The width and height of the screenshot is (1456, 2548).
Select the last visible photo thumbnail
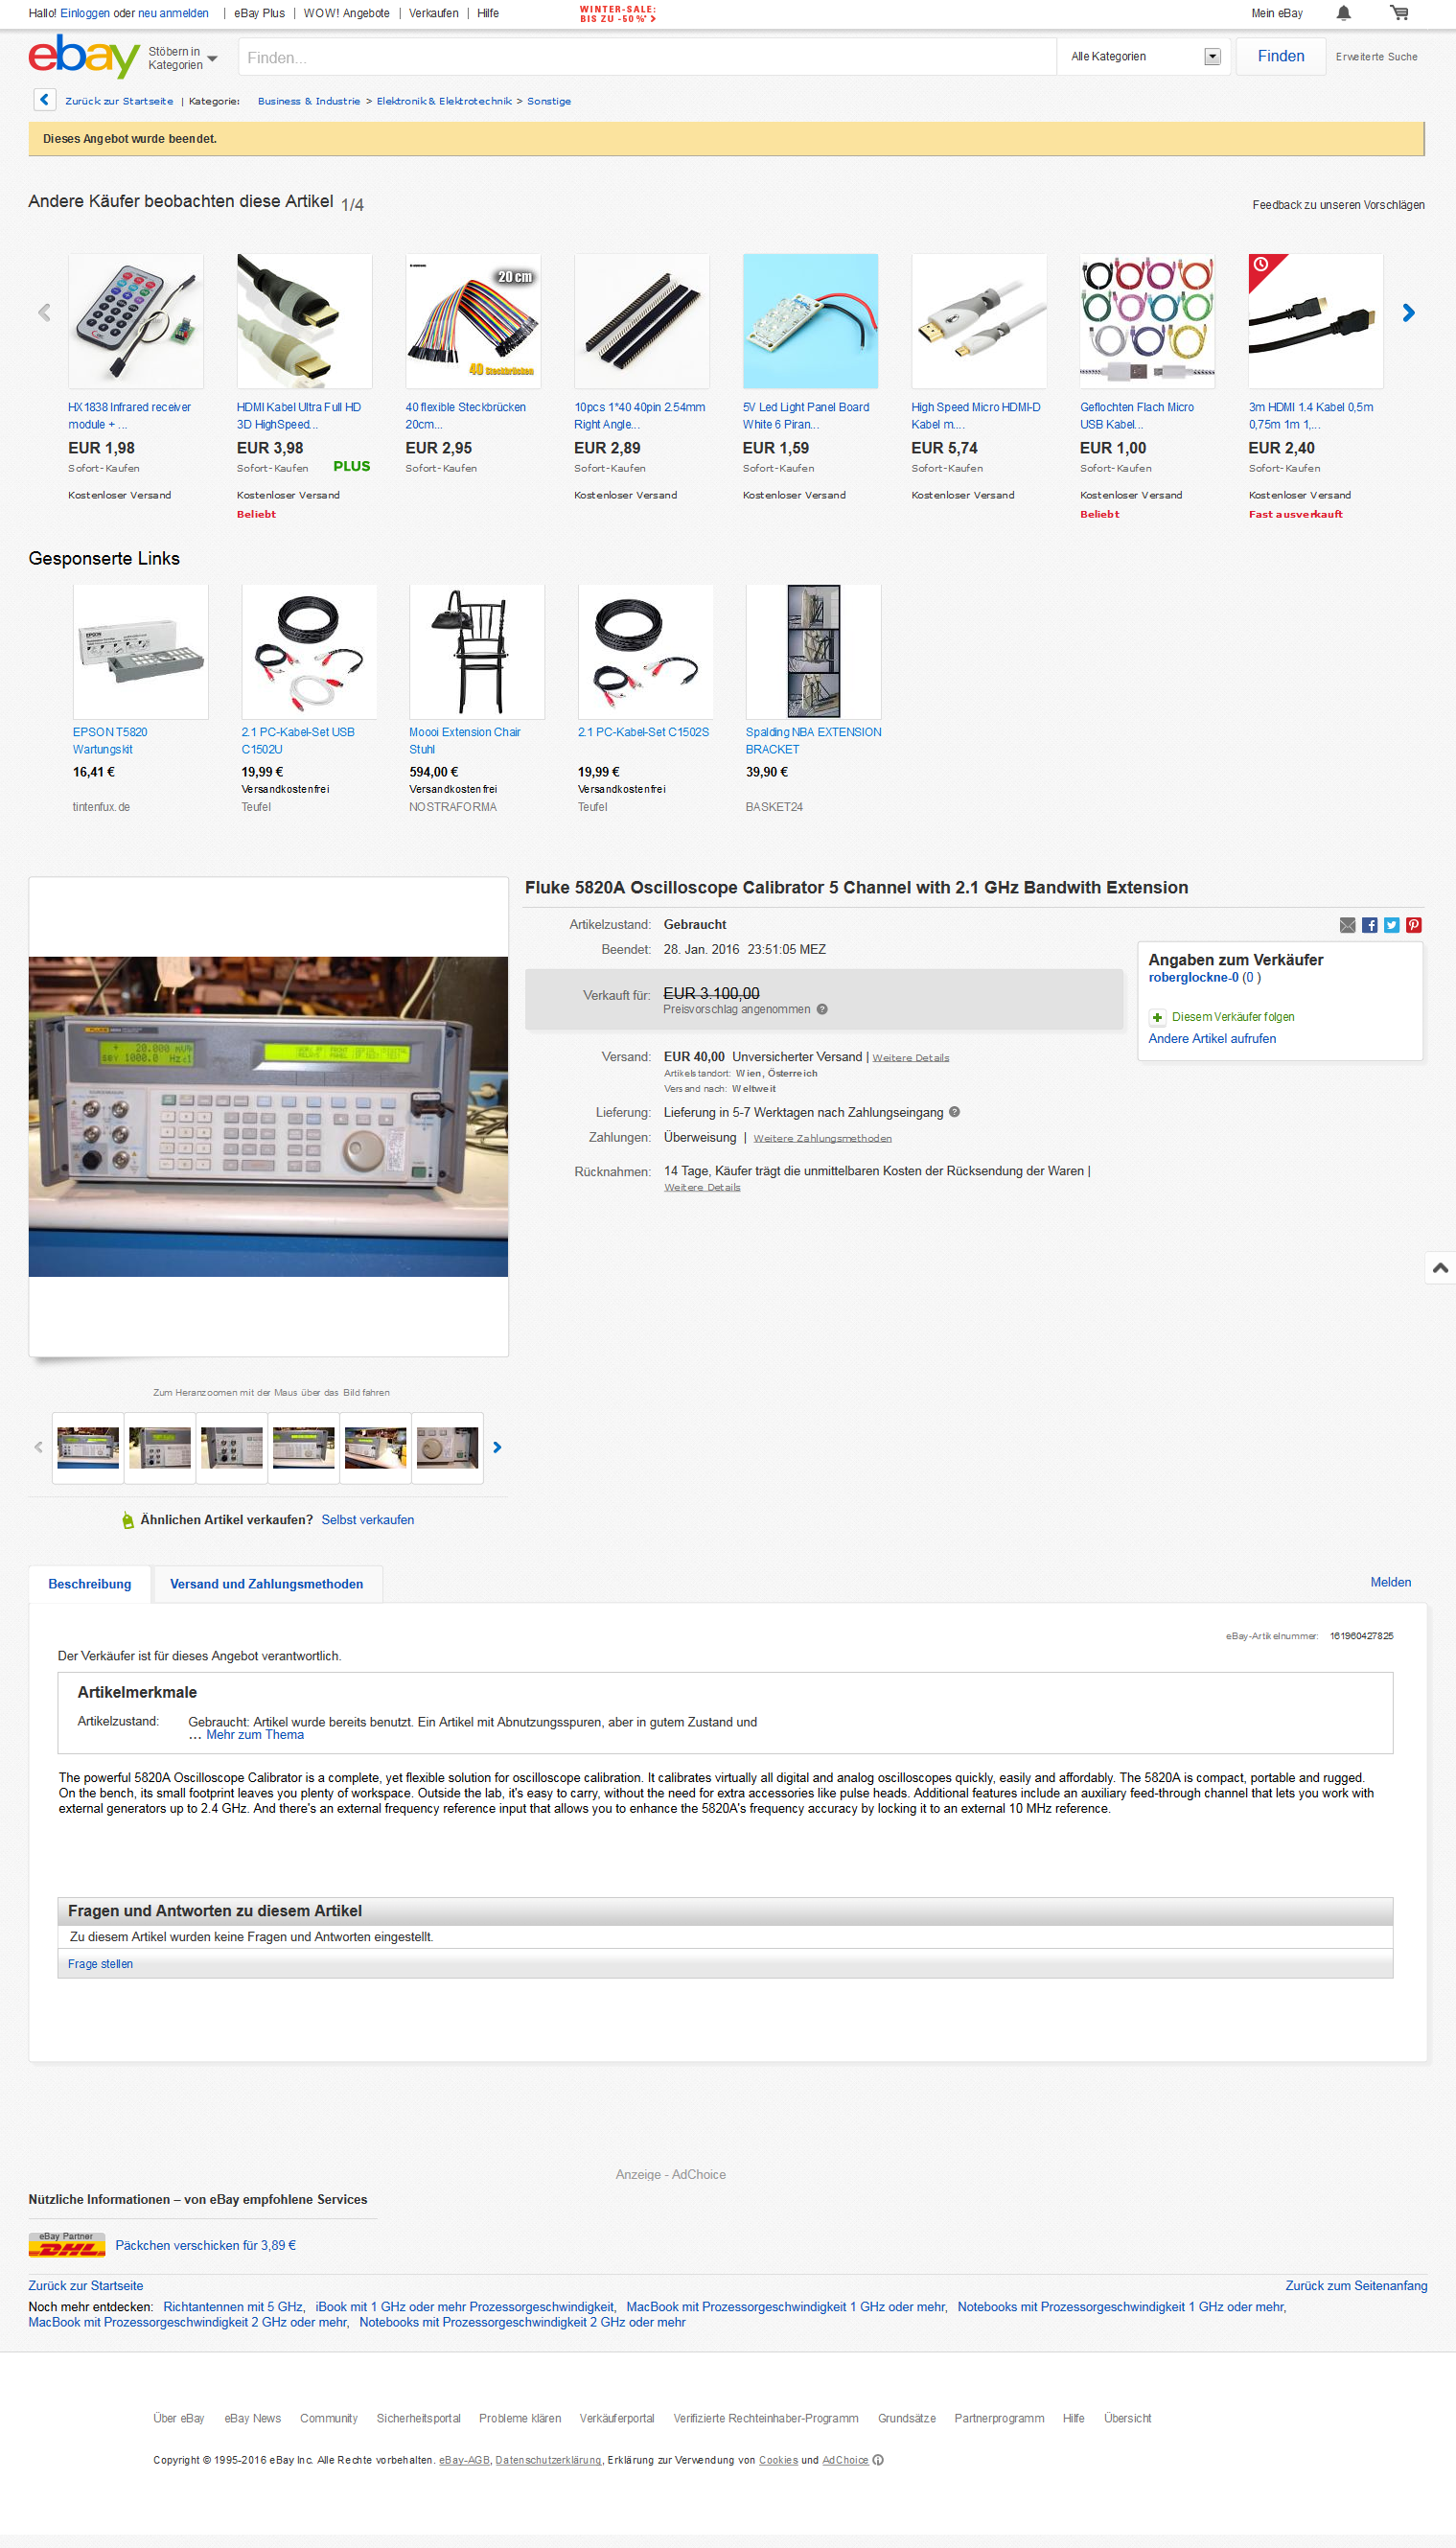(447, 1447)
